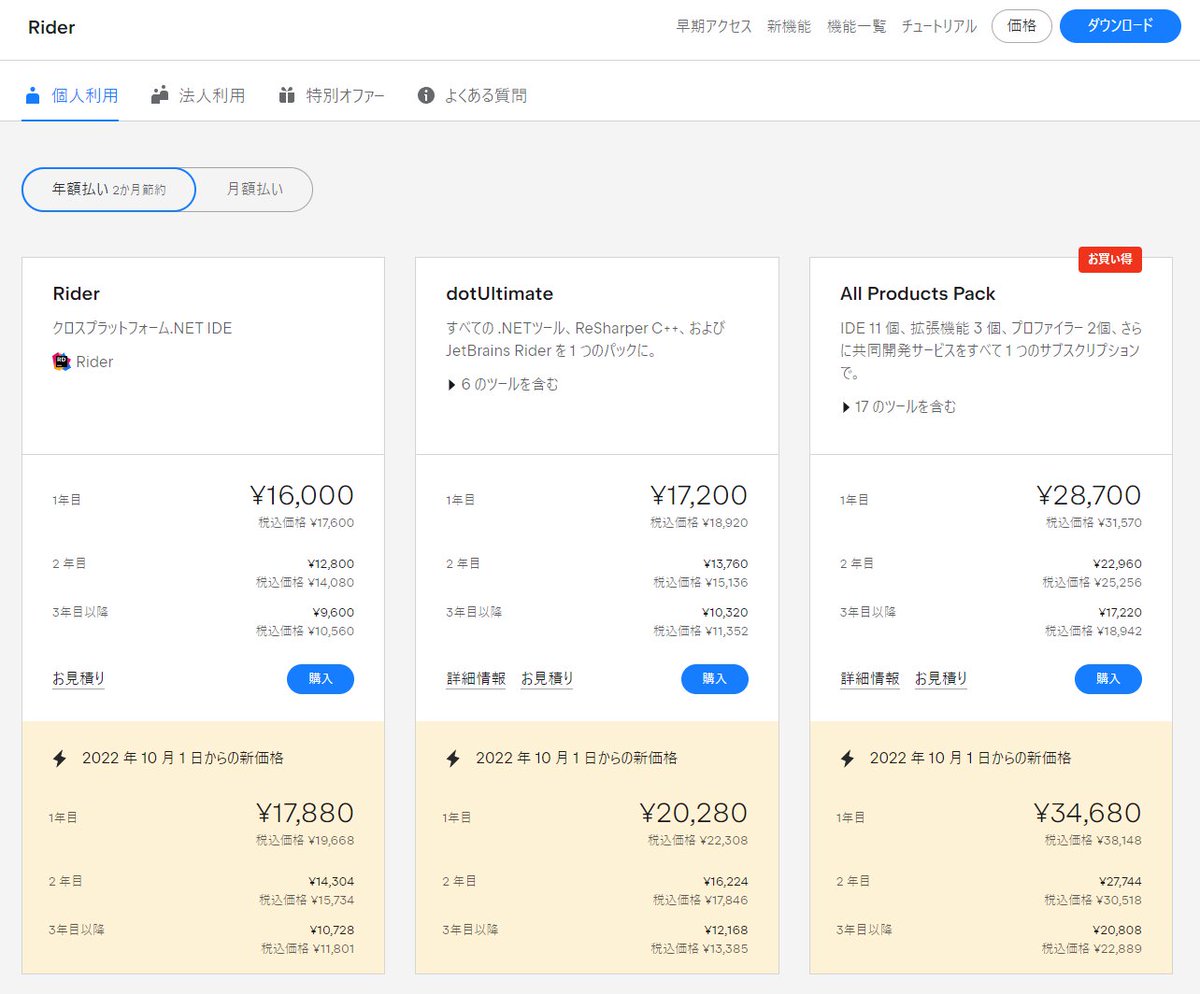Click the ¥34,680 new All Products price

point(1088,814)
